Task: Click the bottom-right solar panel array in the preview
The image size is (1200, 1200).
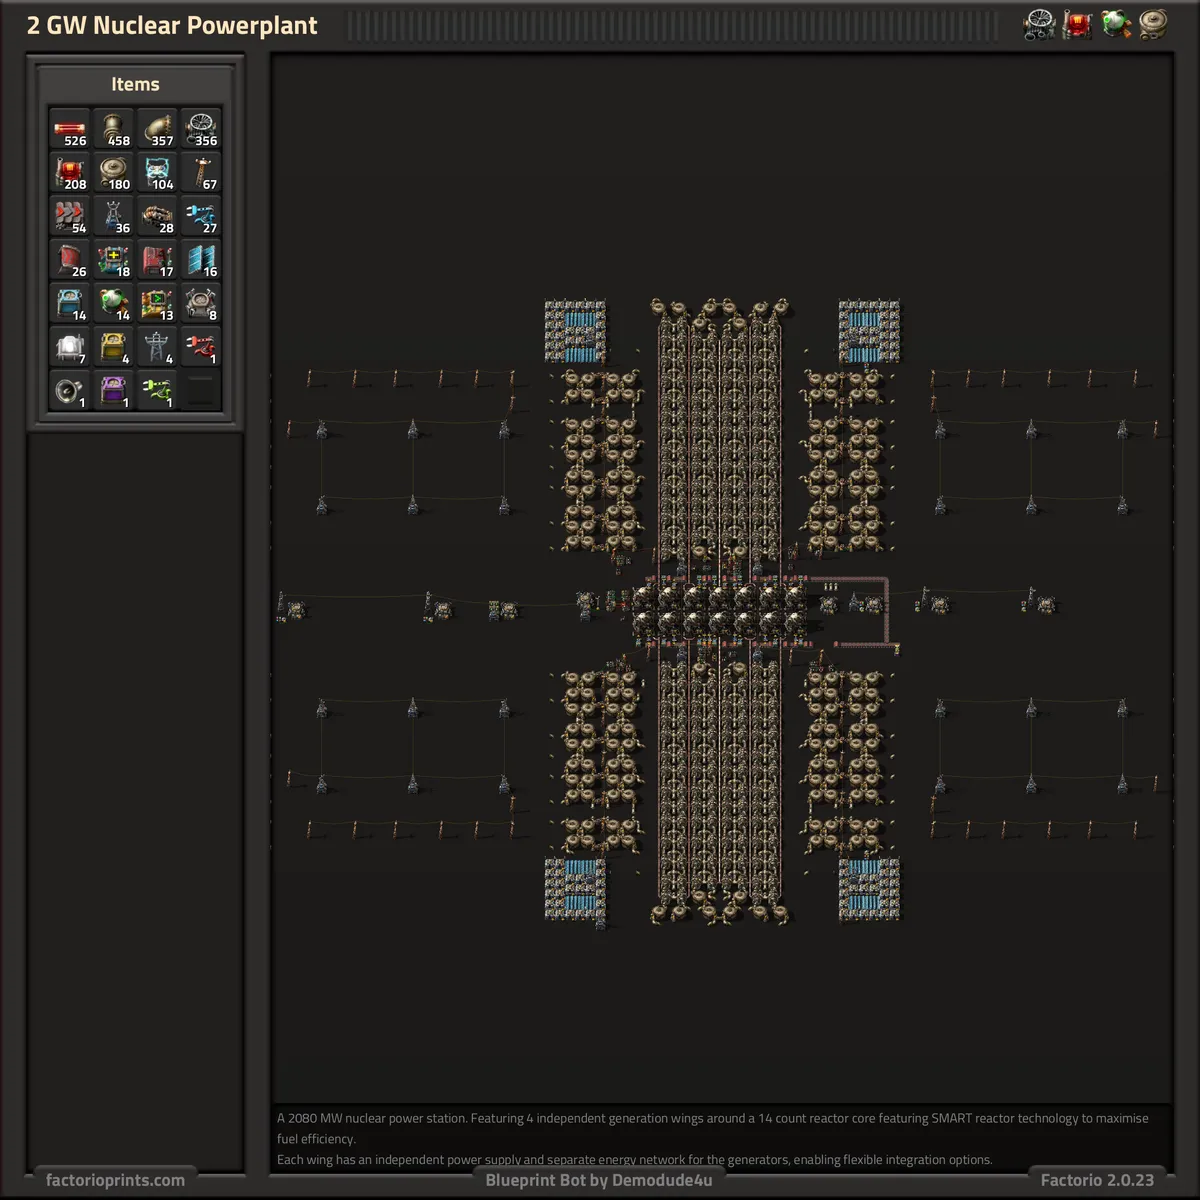Action: 868,887
